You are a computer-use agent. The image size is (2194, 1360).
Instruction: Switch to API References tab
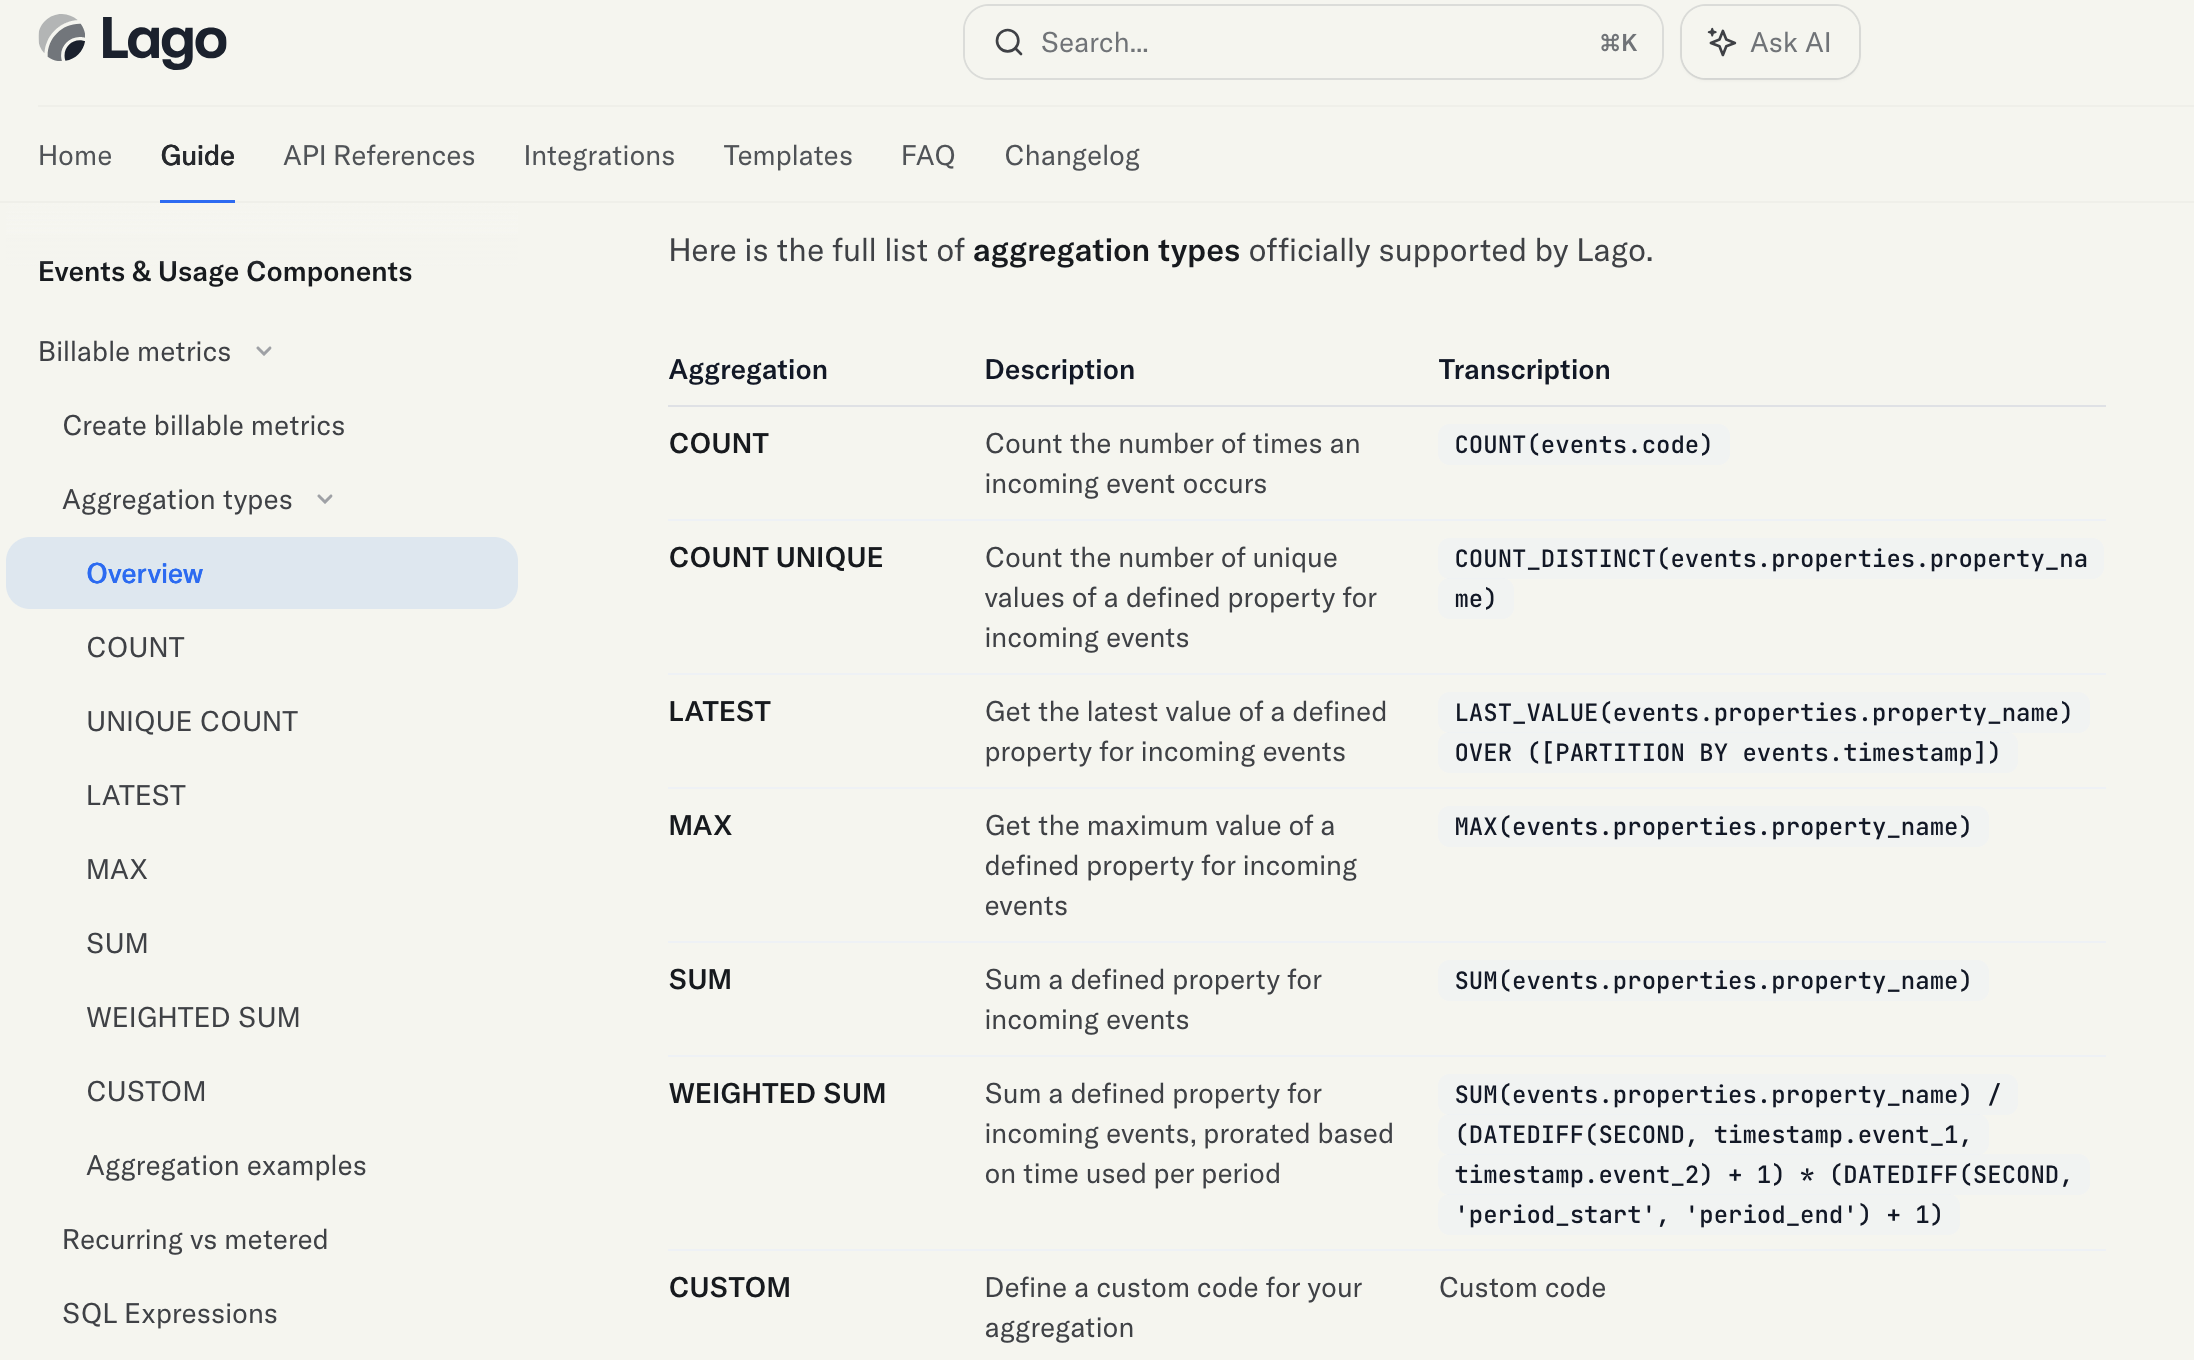(x=379, y=155)
